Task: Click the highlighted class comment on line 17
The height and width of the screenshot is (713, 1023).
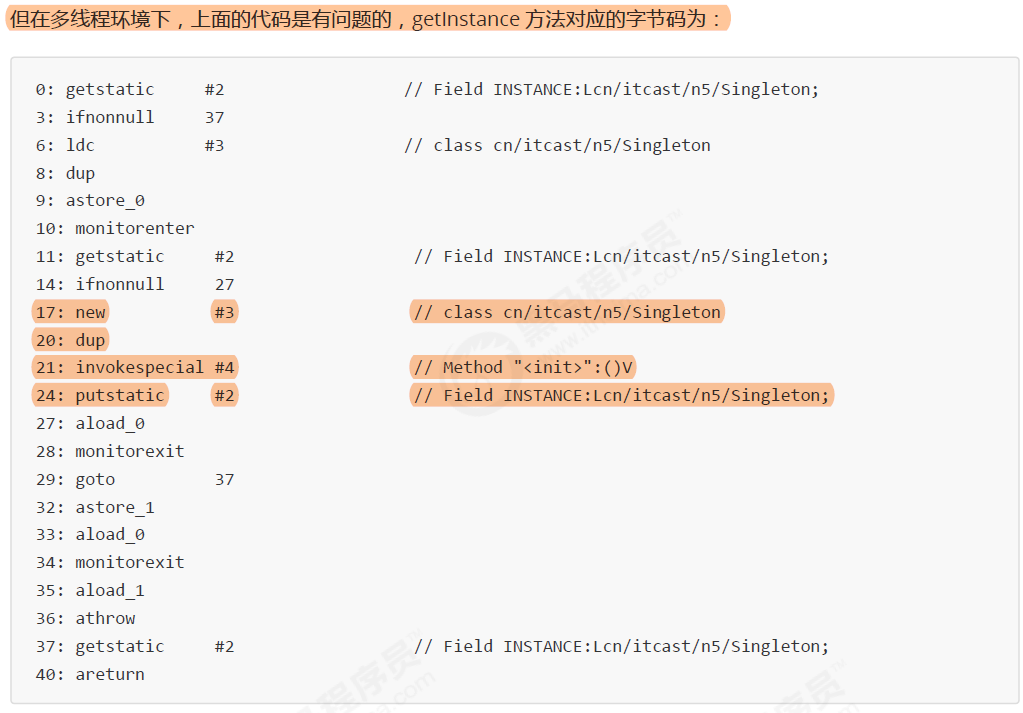Action: tap(567, 312)
